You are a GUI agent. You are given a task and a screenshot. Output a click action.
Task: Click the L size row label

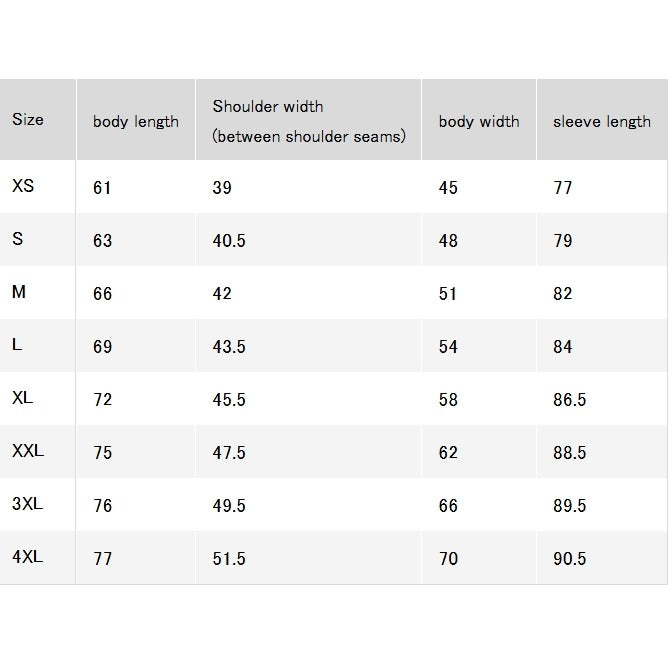[x=17, y=344]
